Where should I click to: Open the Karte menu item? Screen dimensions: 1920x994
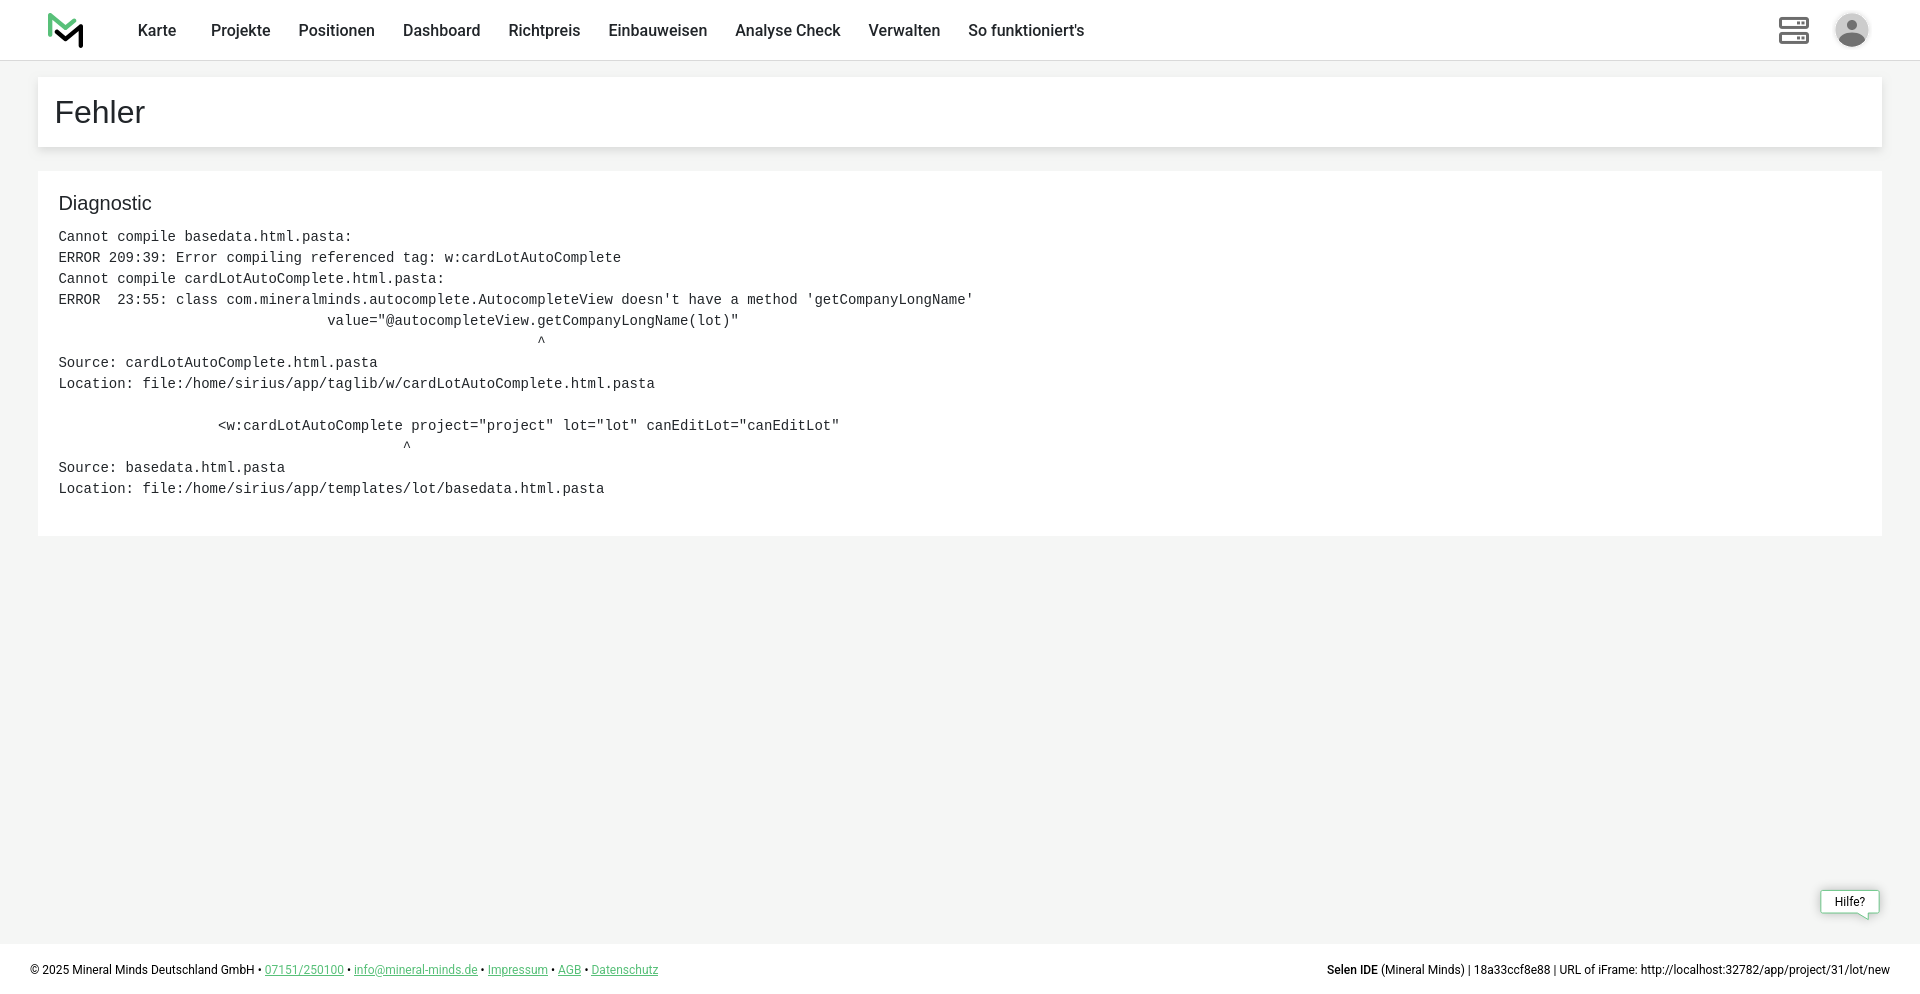pyautogui.click(x=157, y=31)
